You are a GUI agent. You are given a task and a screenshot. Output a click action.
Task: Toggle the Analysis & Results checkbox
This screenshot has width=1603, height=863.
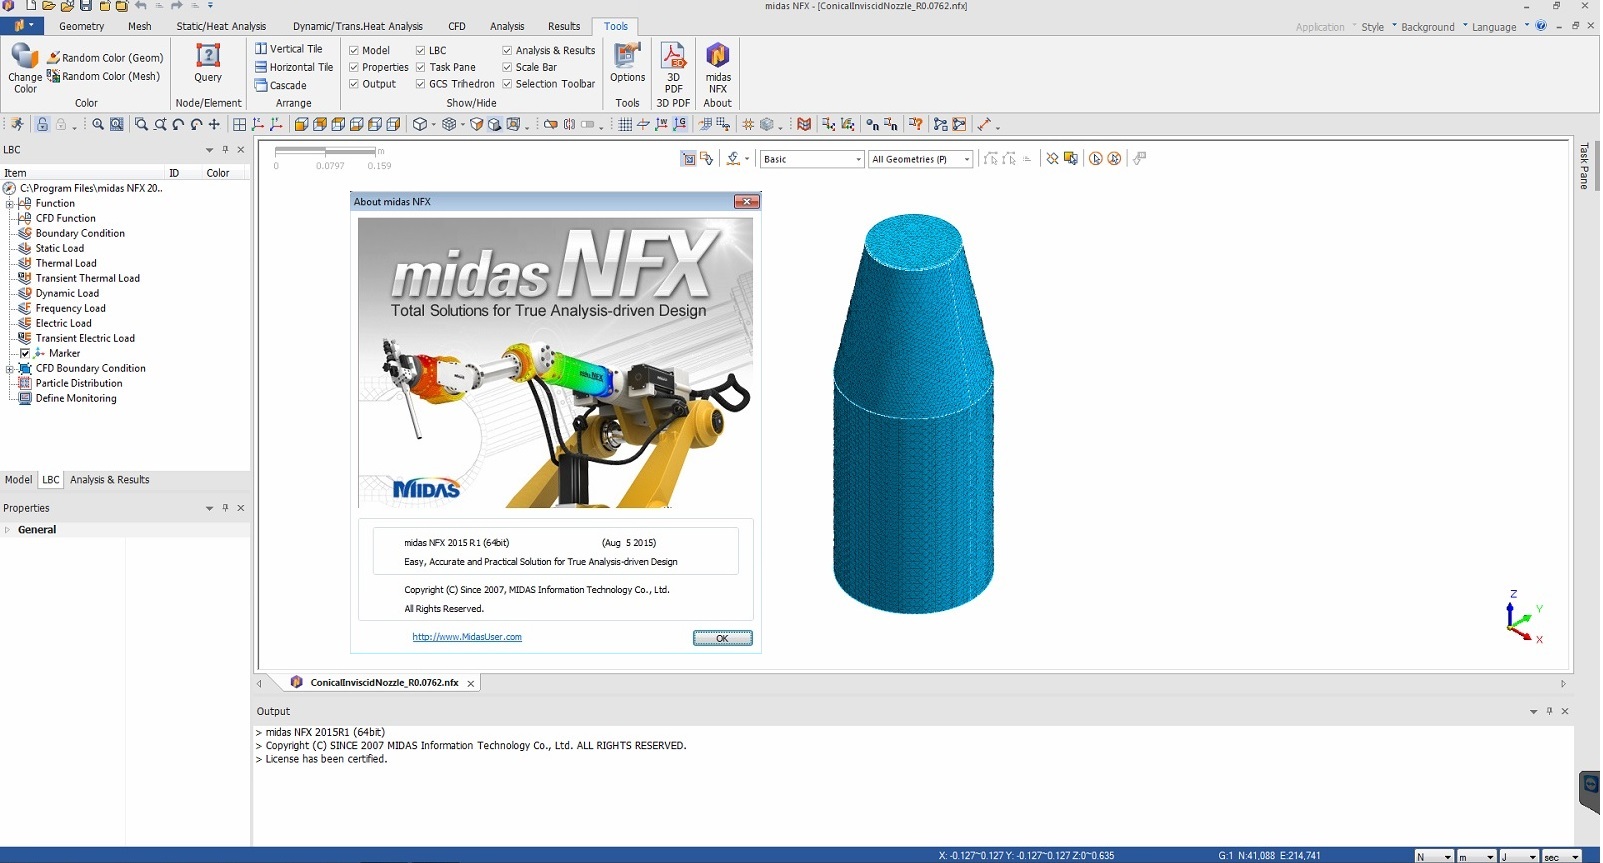(507, 50)
